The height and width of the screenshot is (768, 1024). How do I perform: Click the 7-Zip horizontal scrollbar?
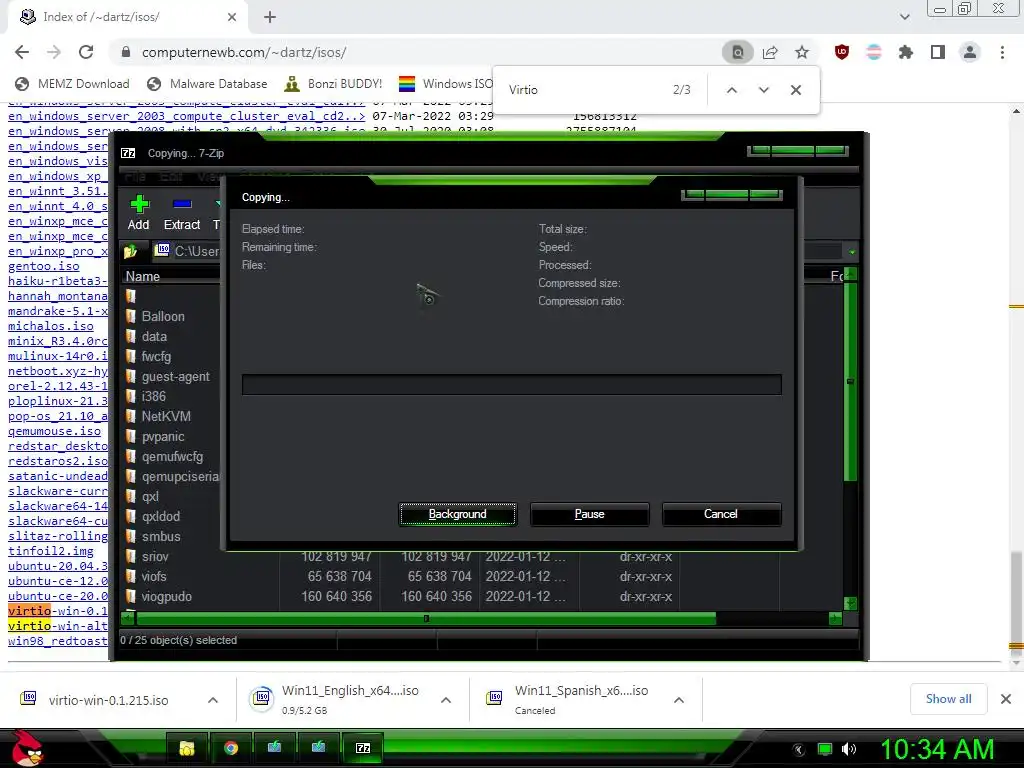(x=426, y=618)
